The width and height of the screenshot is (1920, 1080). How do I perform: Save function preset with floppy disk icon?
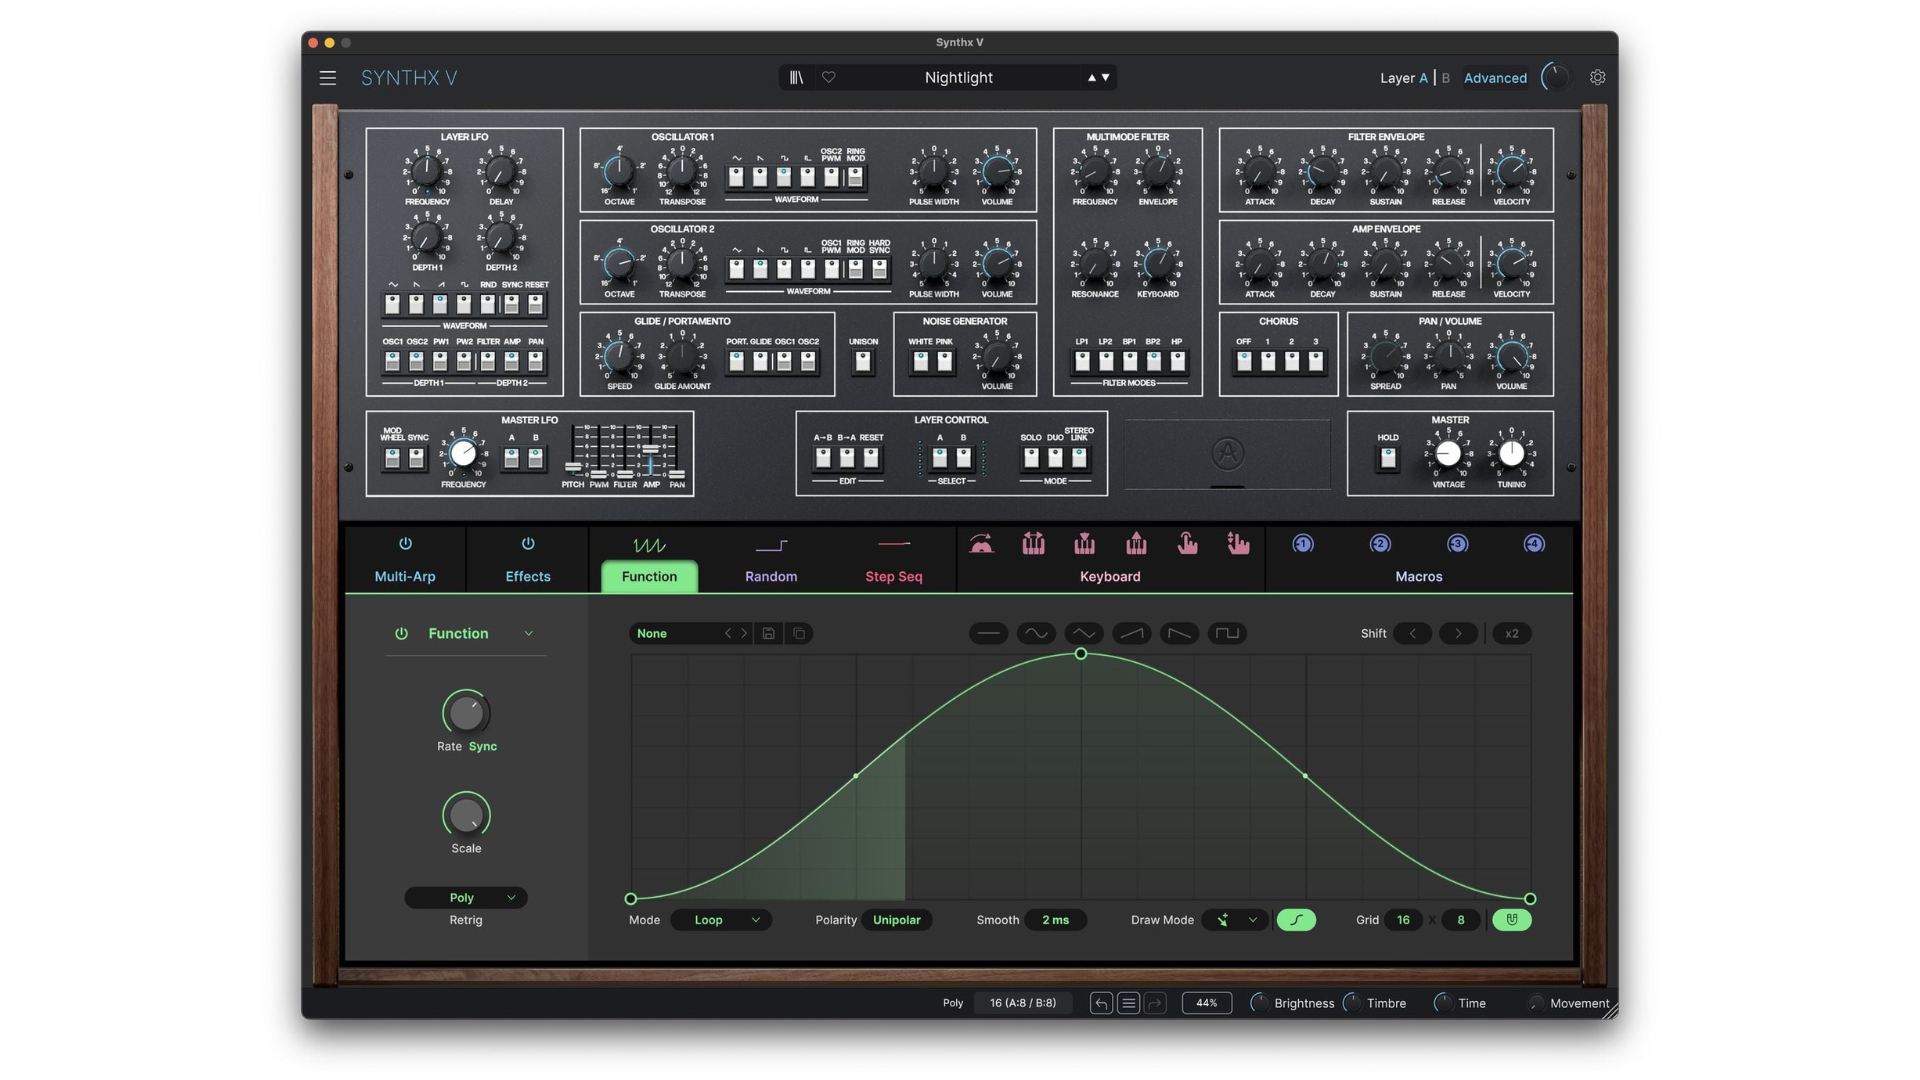(x=768, y=633)
